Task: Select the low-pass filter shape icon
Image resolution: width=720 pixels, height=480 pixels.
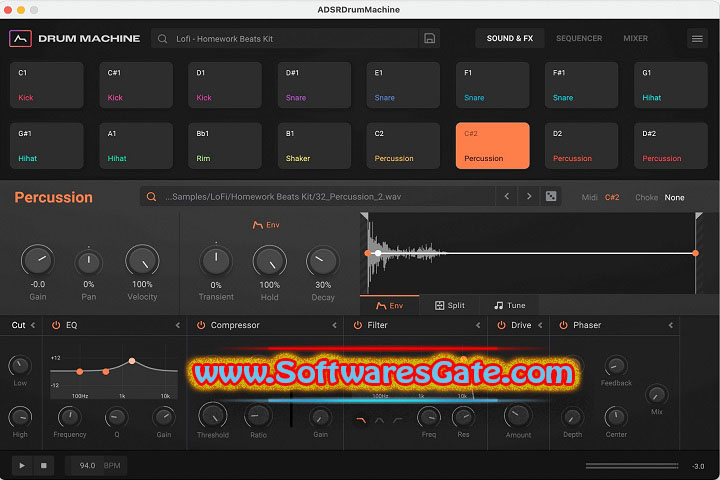Action: pyautogui.click(x=361, y=419)
